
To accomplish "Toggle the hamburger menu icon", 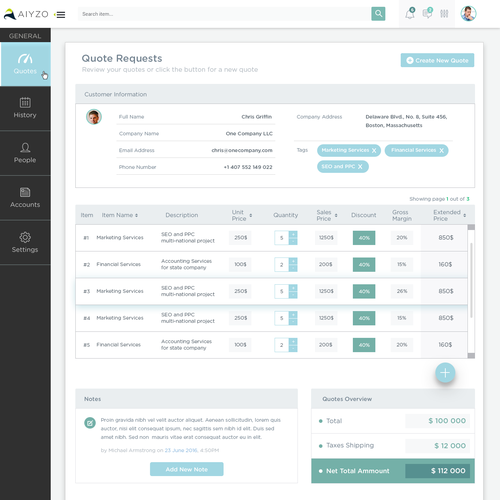I will click(60, 15).
